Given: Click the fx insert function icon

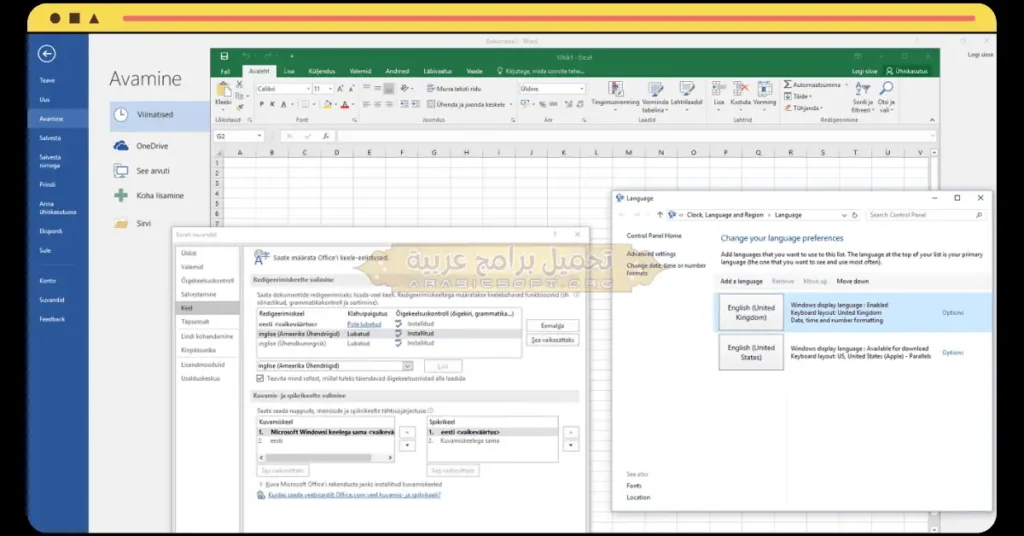Looking at the screenshot, I should coord(326,136).
